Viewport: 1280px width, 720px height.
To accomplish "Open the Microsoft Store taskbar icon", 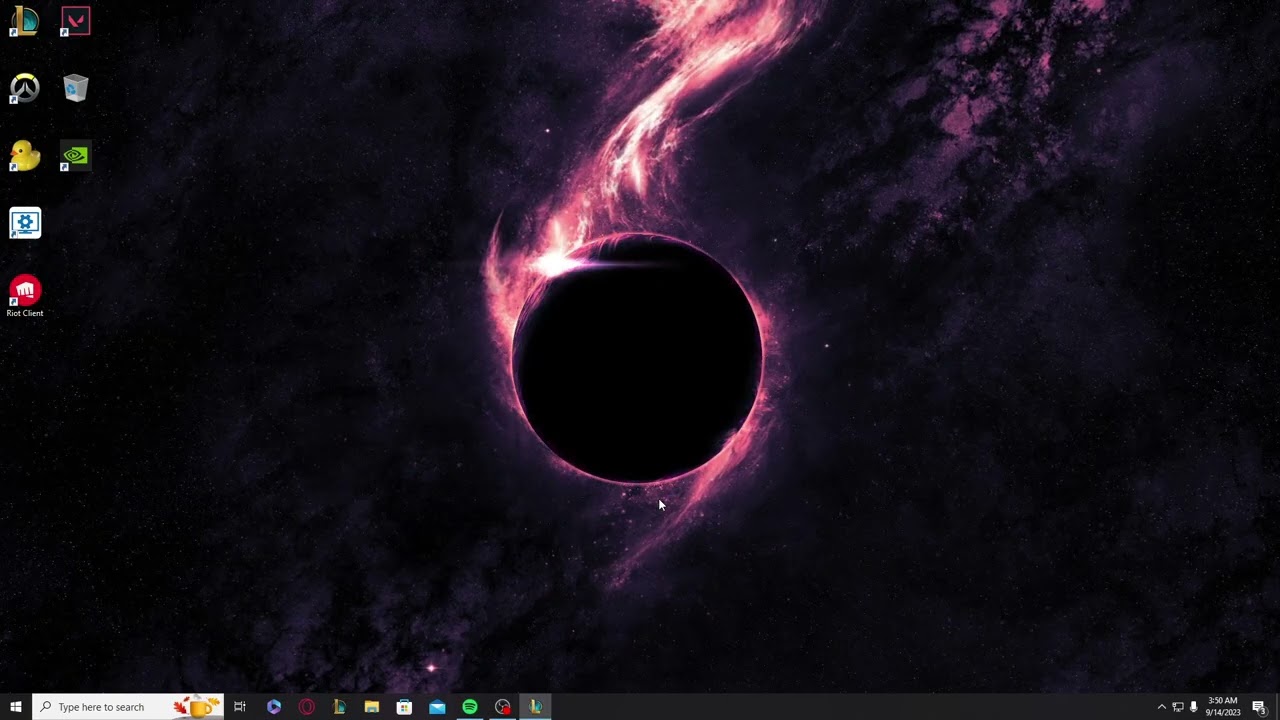I will pyautogui.click(x=404, y=707).
